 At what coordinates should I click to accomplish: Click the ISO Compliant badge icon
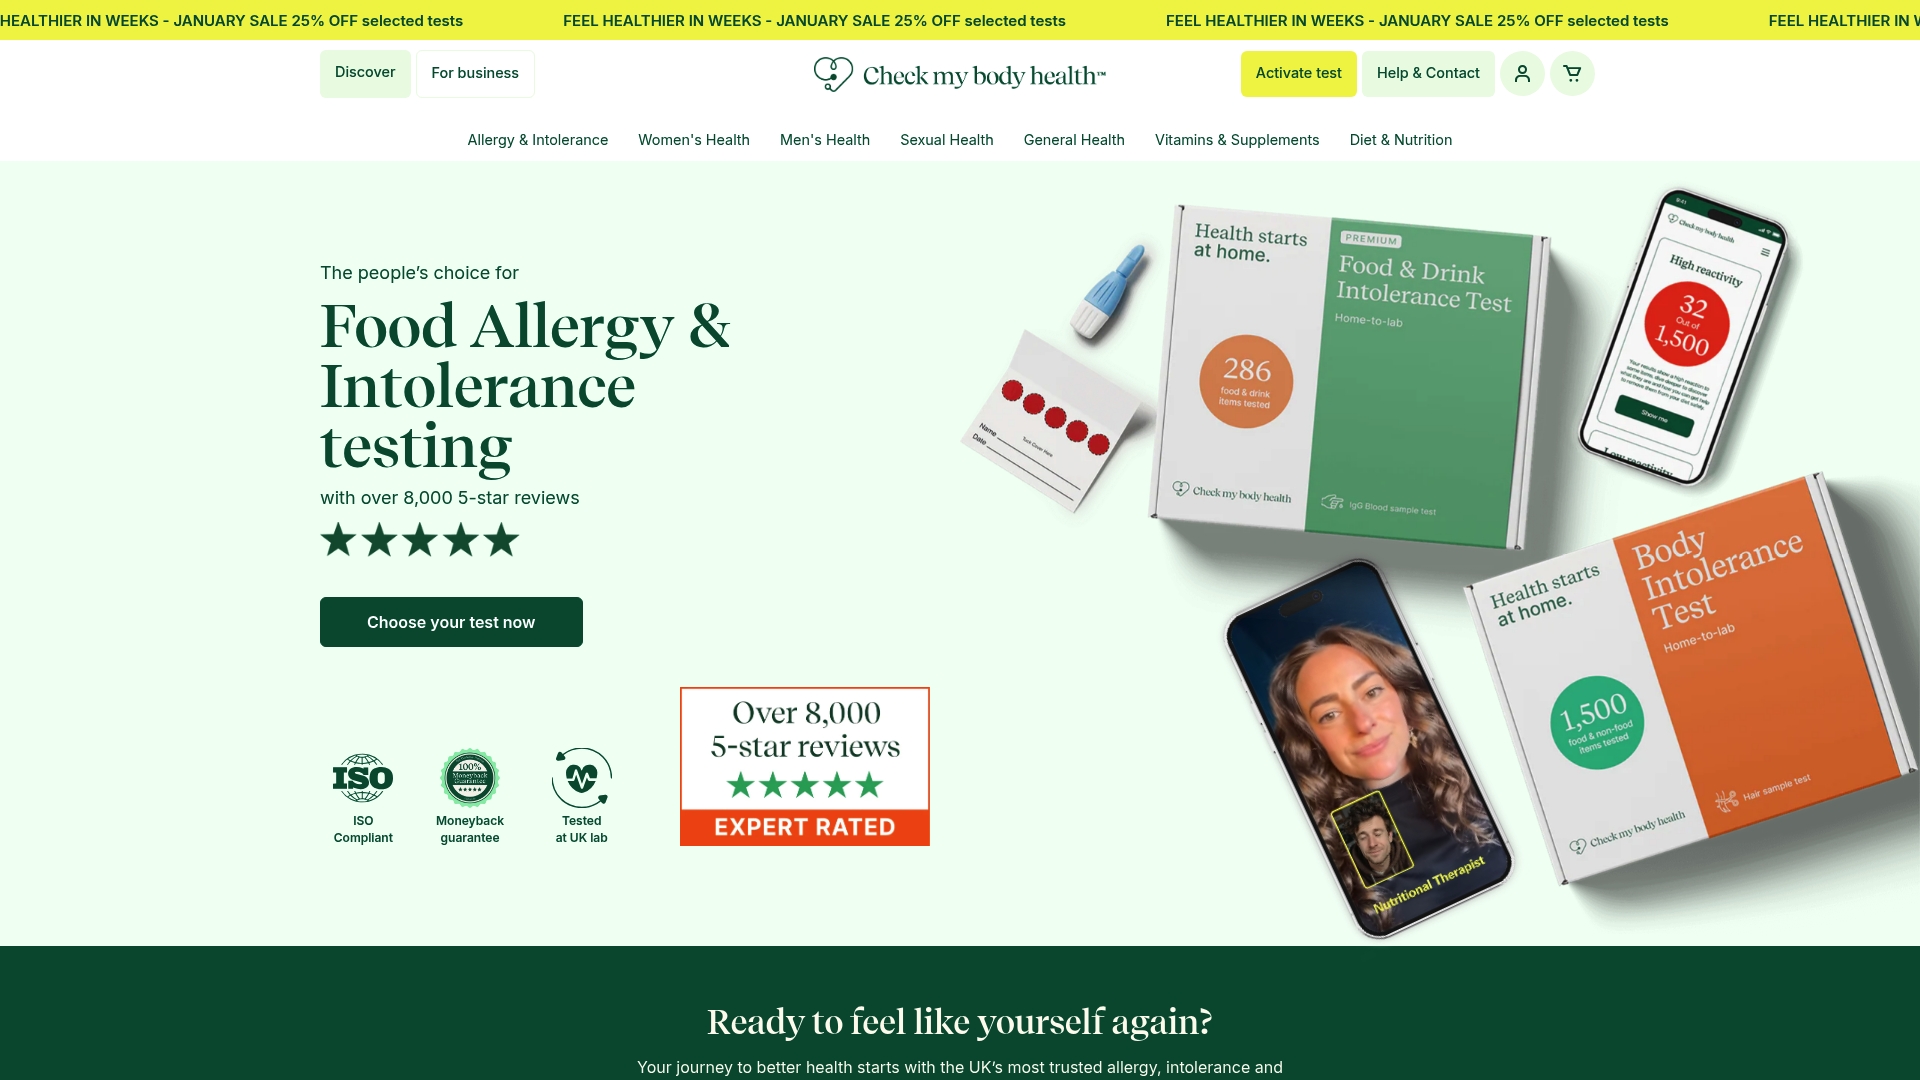(x=363, y=778)
